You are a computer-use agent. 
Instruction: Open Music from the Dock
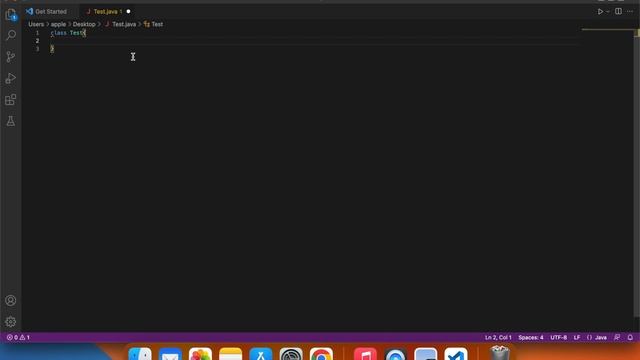[x=365, y=353]
